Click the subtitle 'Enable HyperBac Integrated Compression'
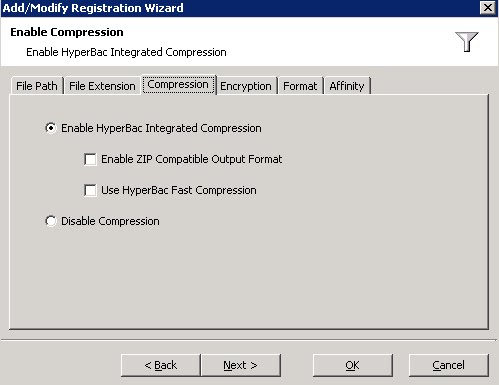Screen dimensions: 499x385 pos(126,52)
